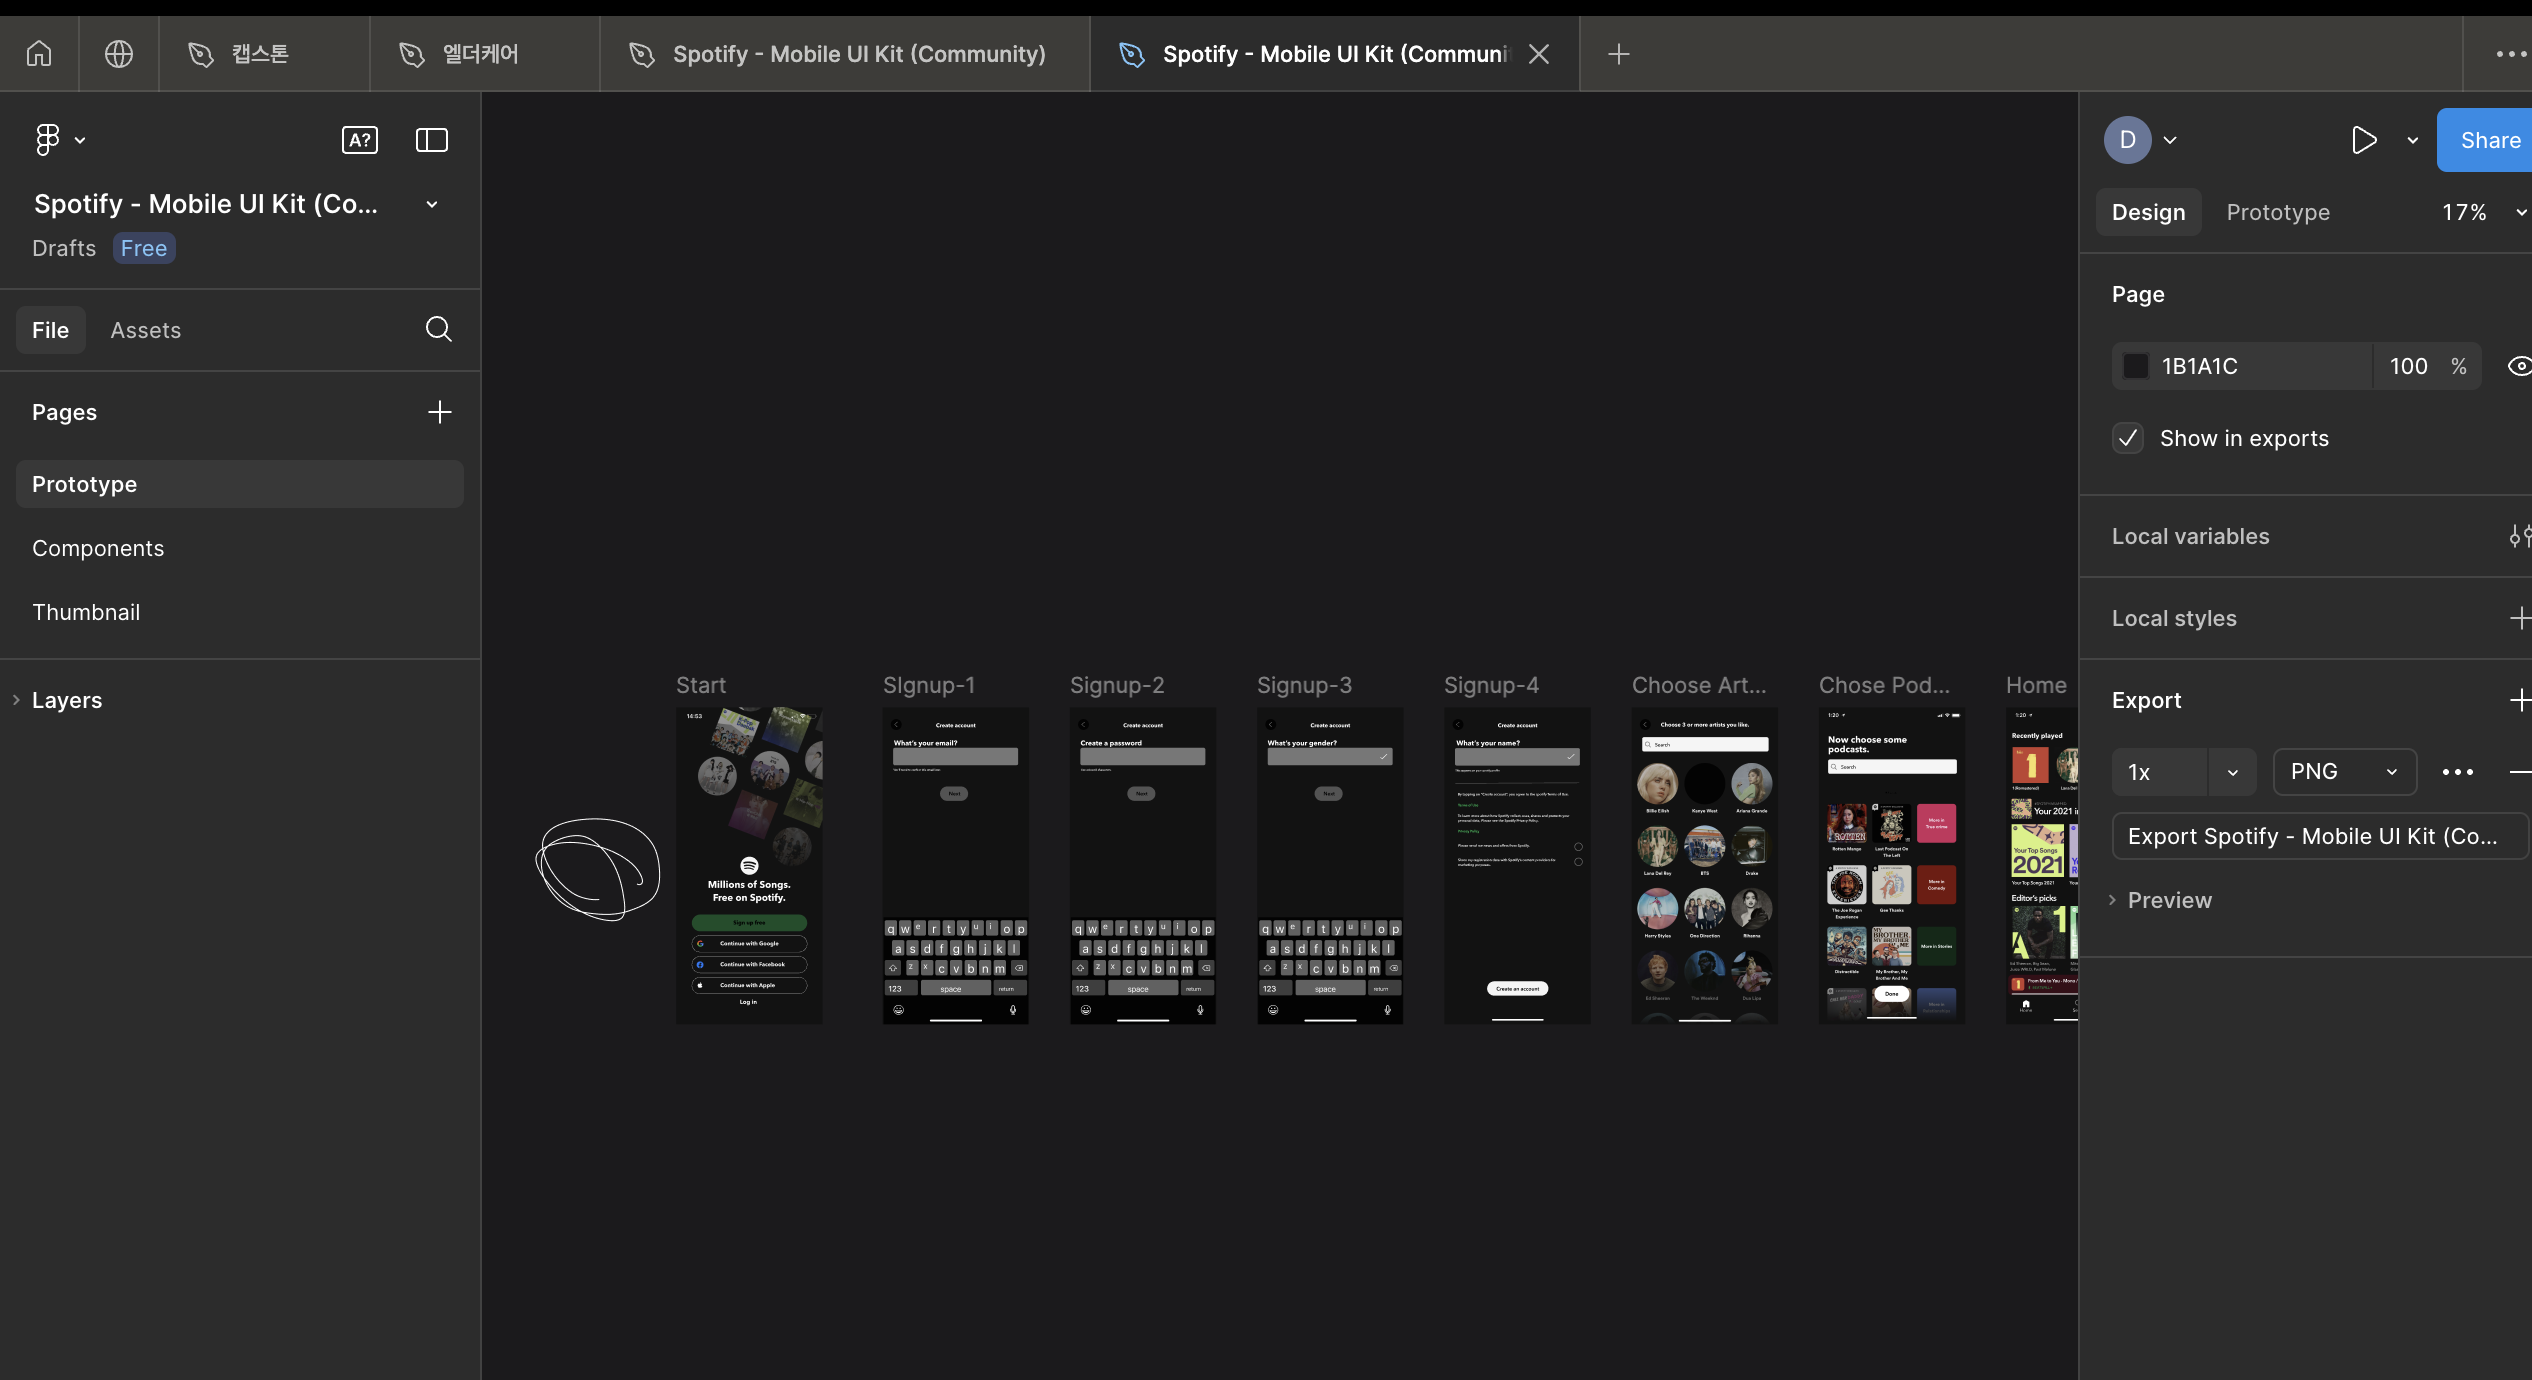Viewport: 2532px width, 1380px height.
Task: Click the Export Spotify - Mobile UI Kit button
Action: point(2318,836)
